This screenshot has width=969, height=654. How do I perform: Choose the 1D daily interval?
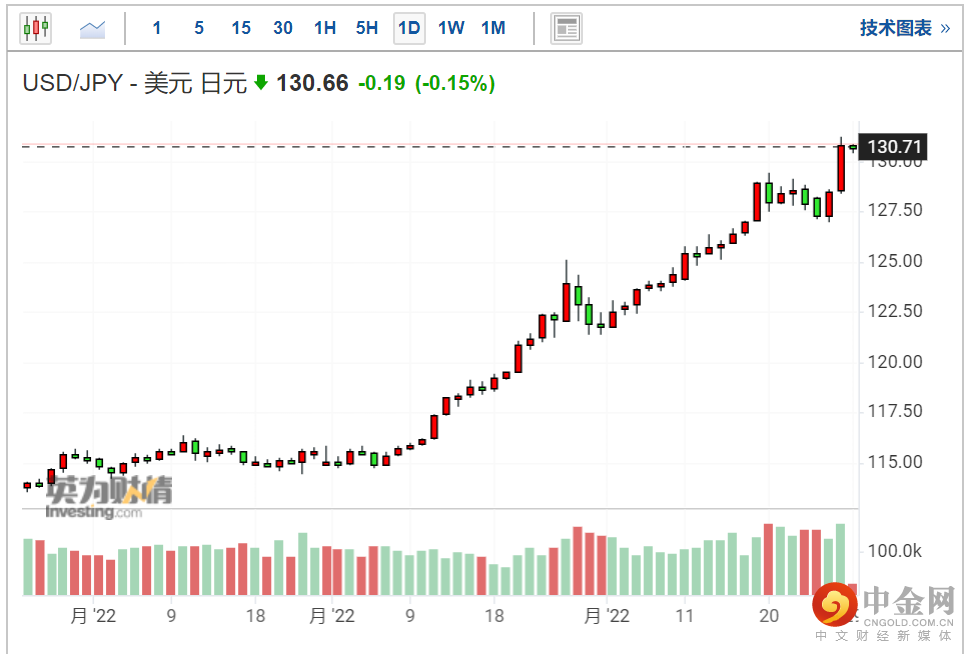(x=409, y=28)
